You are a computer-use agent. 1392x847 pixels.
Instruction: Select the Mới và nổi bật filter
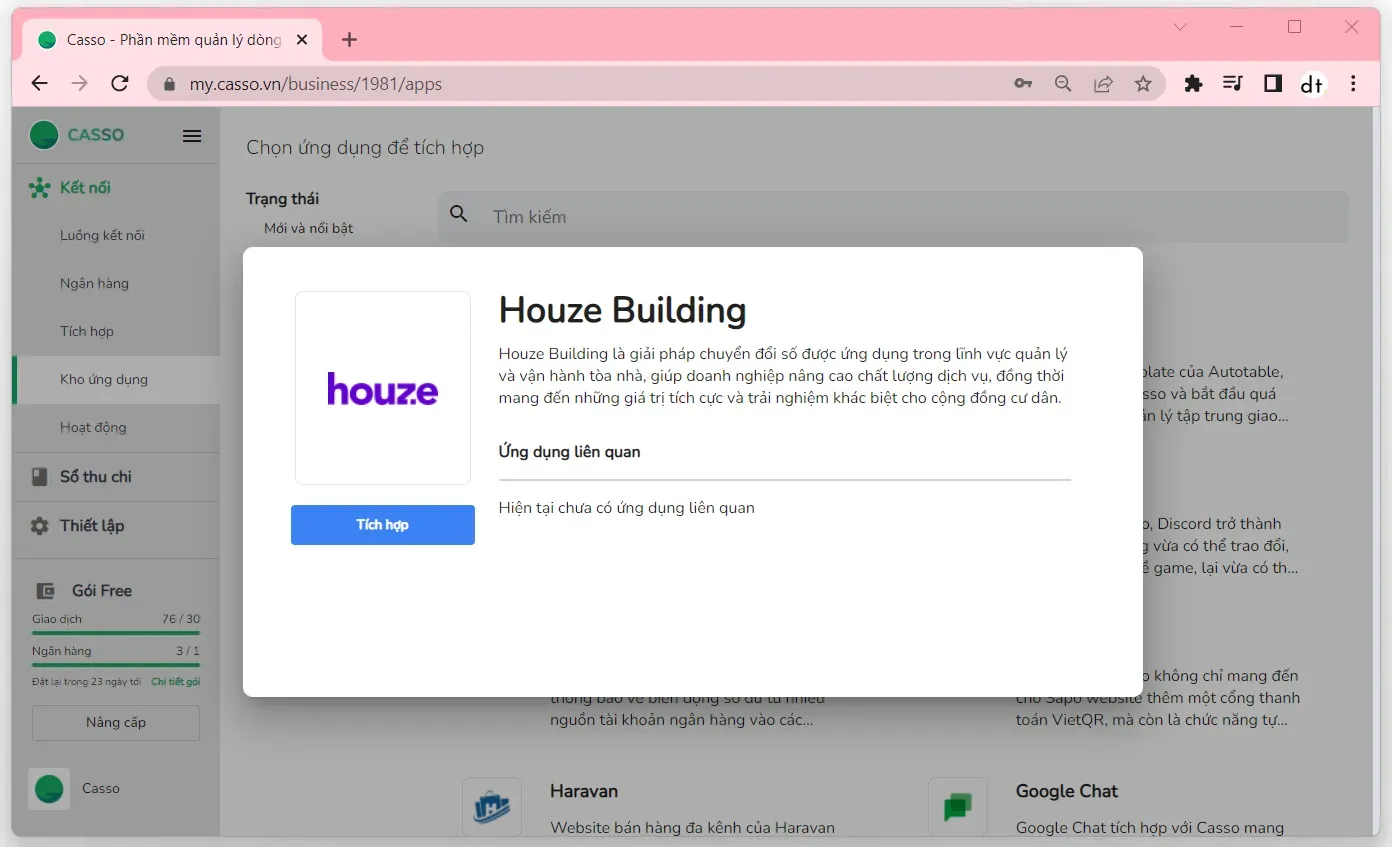[x=308, y=228]
